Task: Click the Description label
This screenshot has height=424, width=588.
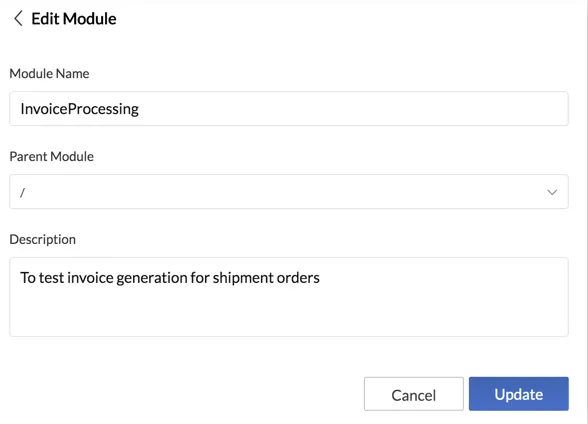Action: [x=42, y=240]
